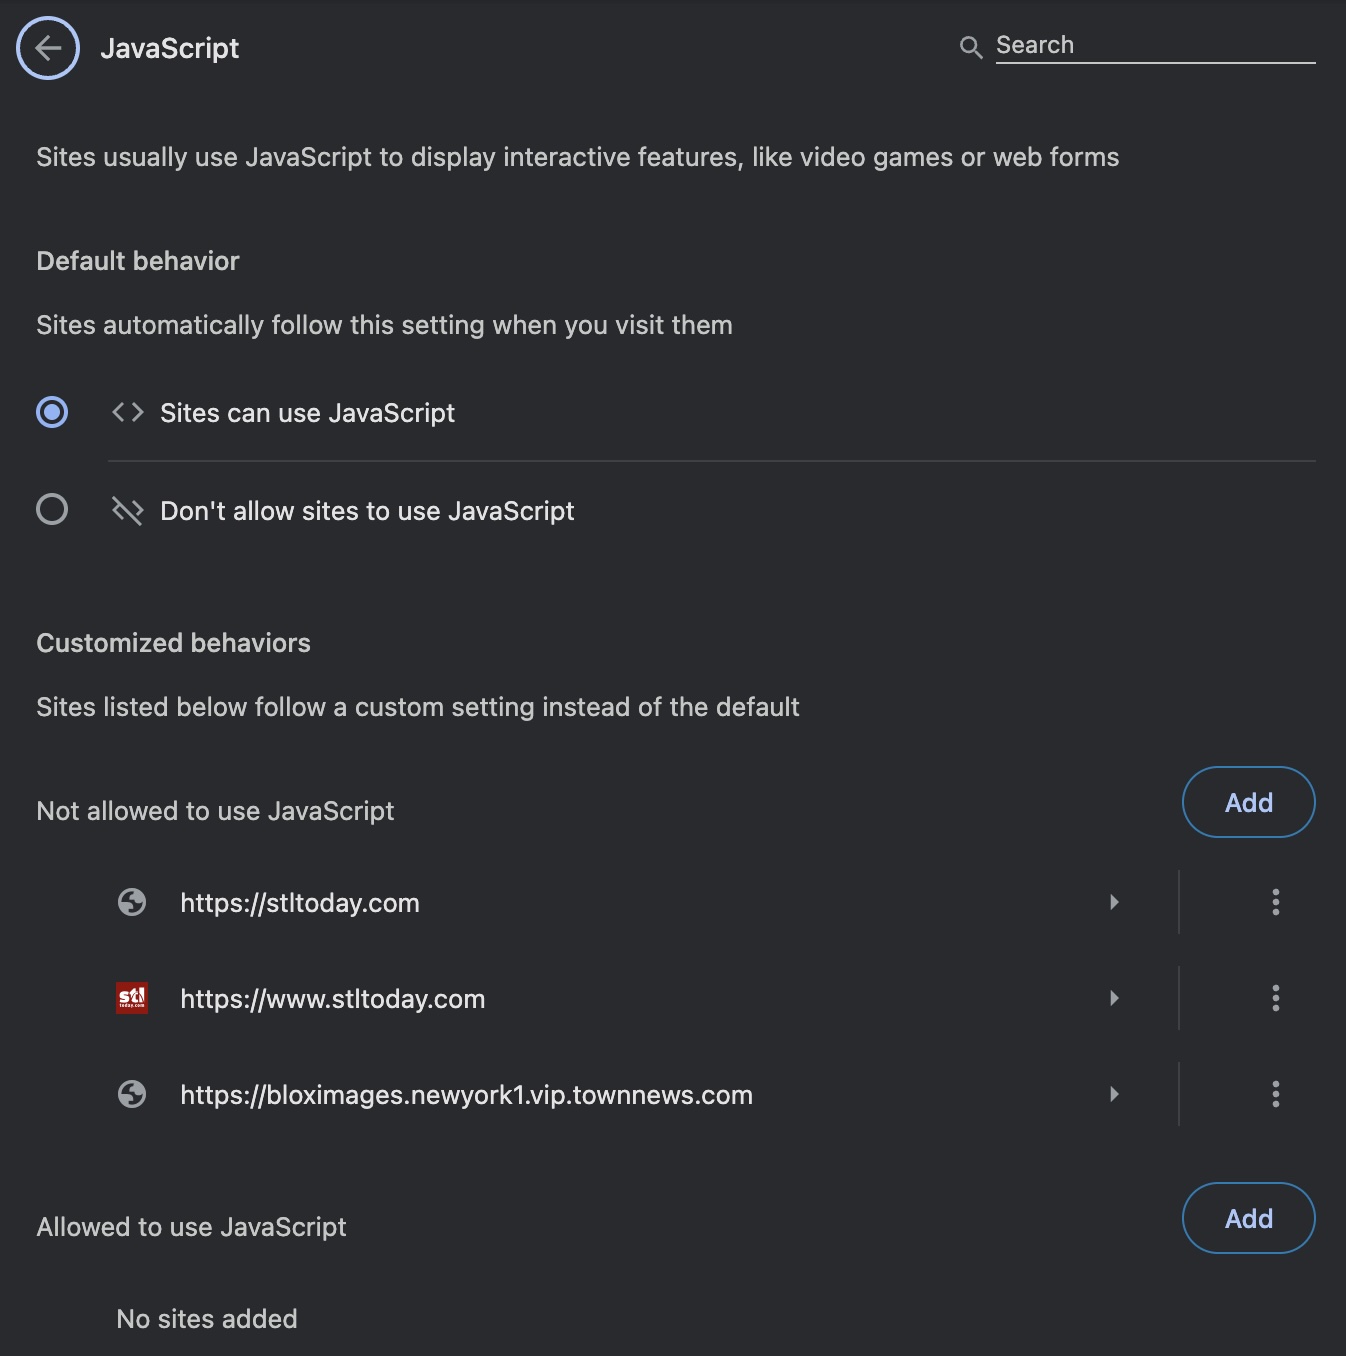Screen dimensions: 1346x1356
Task: Focus the Search settings field
Action: click(x=1155, y=46)
